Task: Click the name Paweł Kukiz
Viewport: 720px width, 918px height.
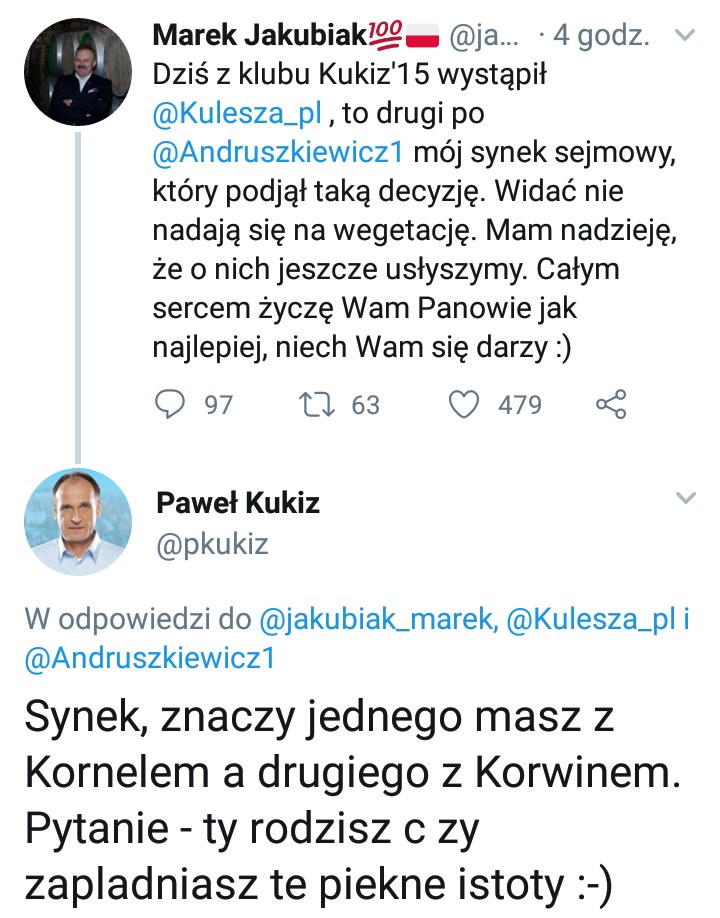Action: click(x=240, y=504)
